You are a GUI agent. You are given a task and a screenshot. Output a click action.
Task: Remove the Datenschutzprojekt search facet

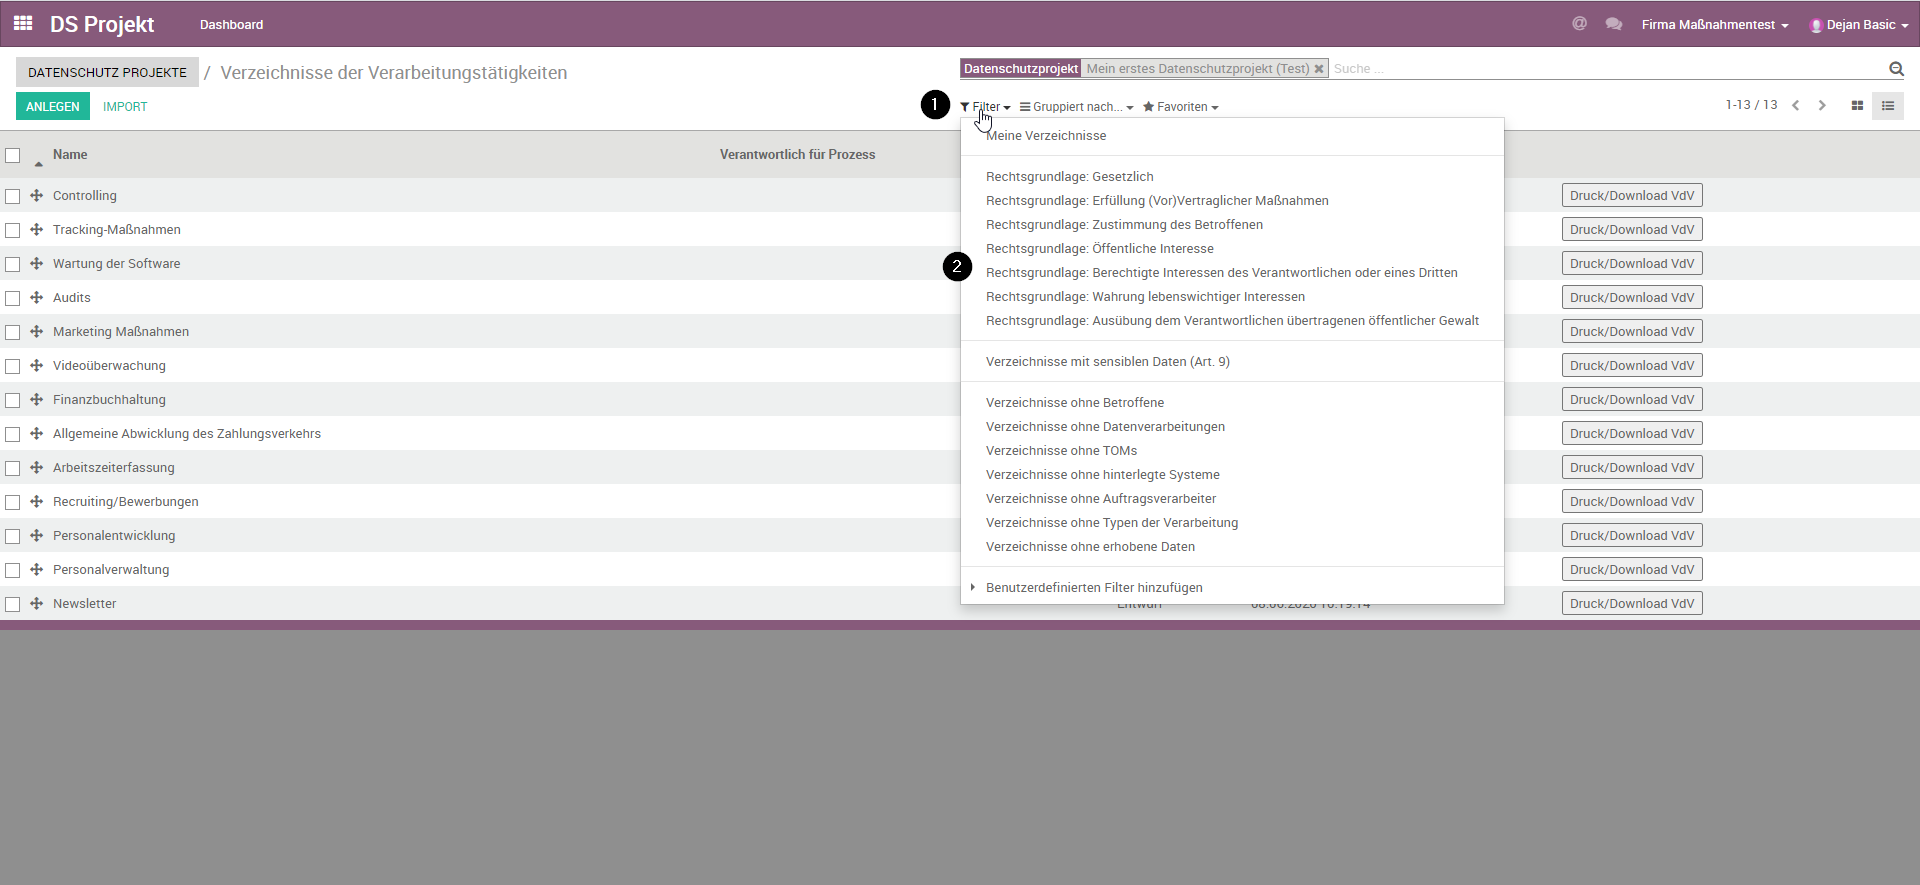(1319, 69)
